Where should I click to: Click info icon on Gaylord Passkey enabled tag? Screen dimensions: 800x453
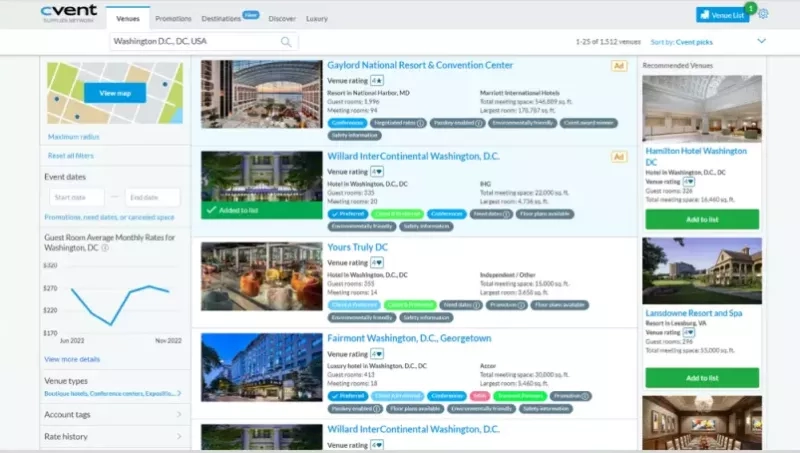pyautogui.click(x=479, y=123)
